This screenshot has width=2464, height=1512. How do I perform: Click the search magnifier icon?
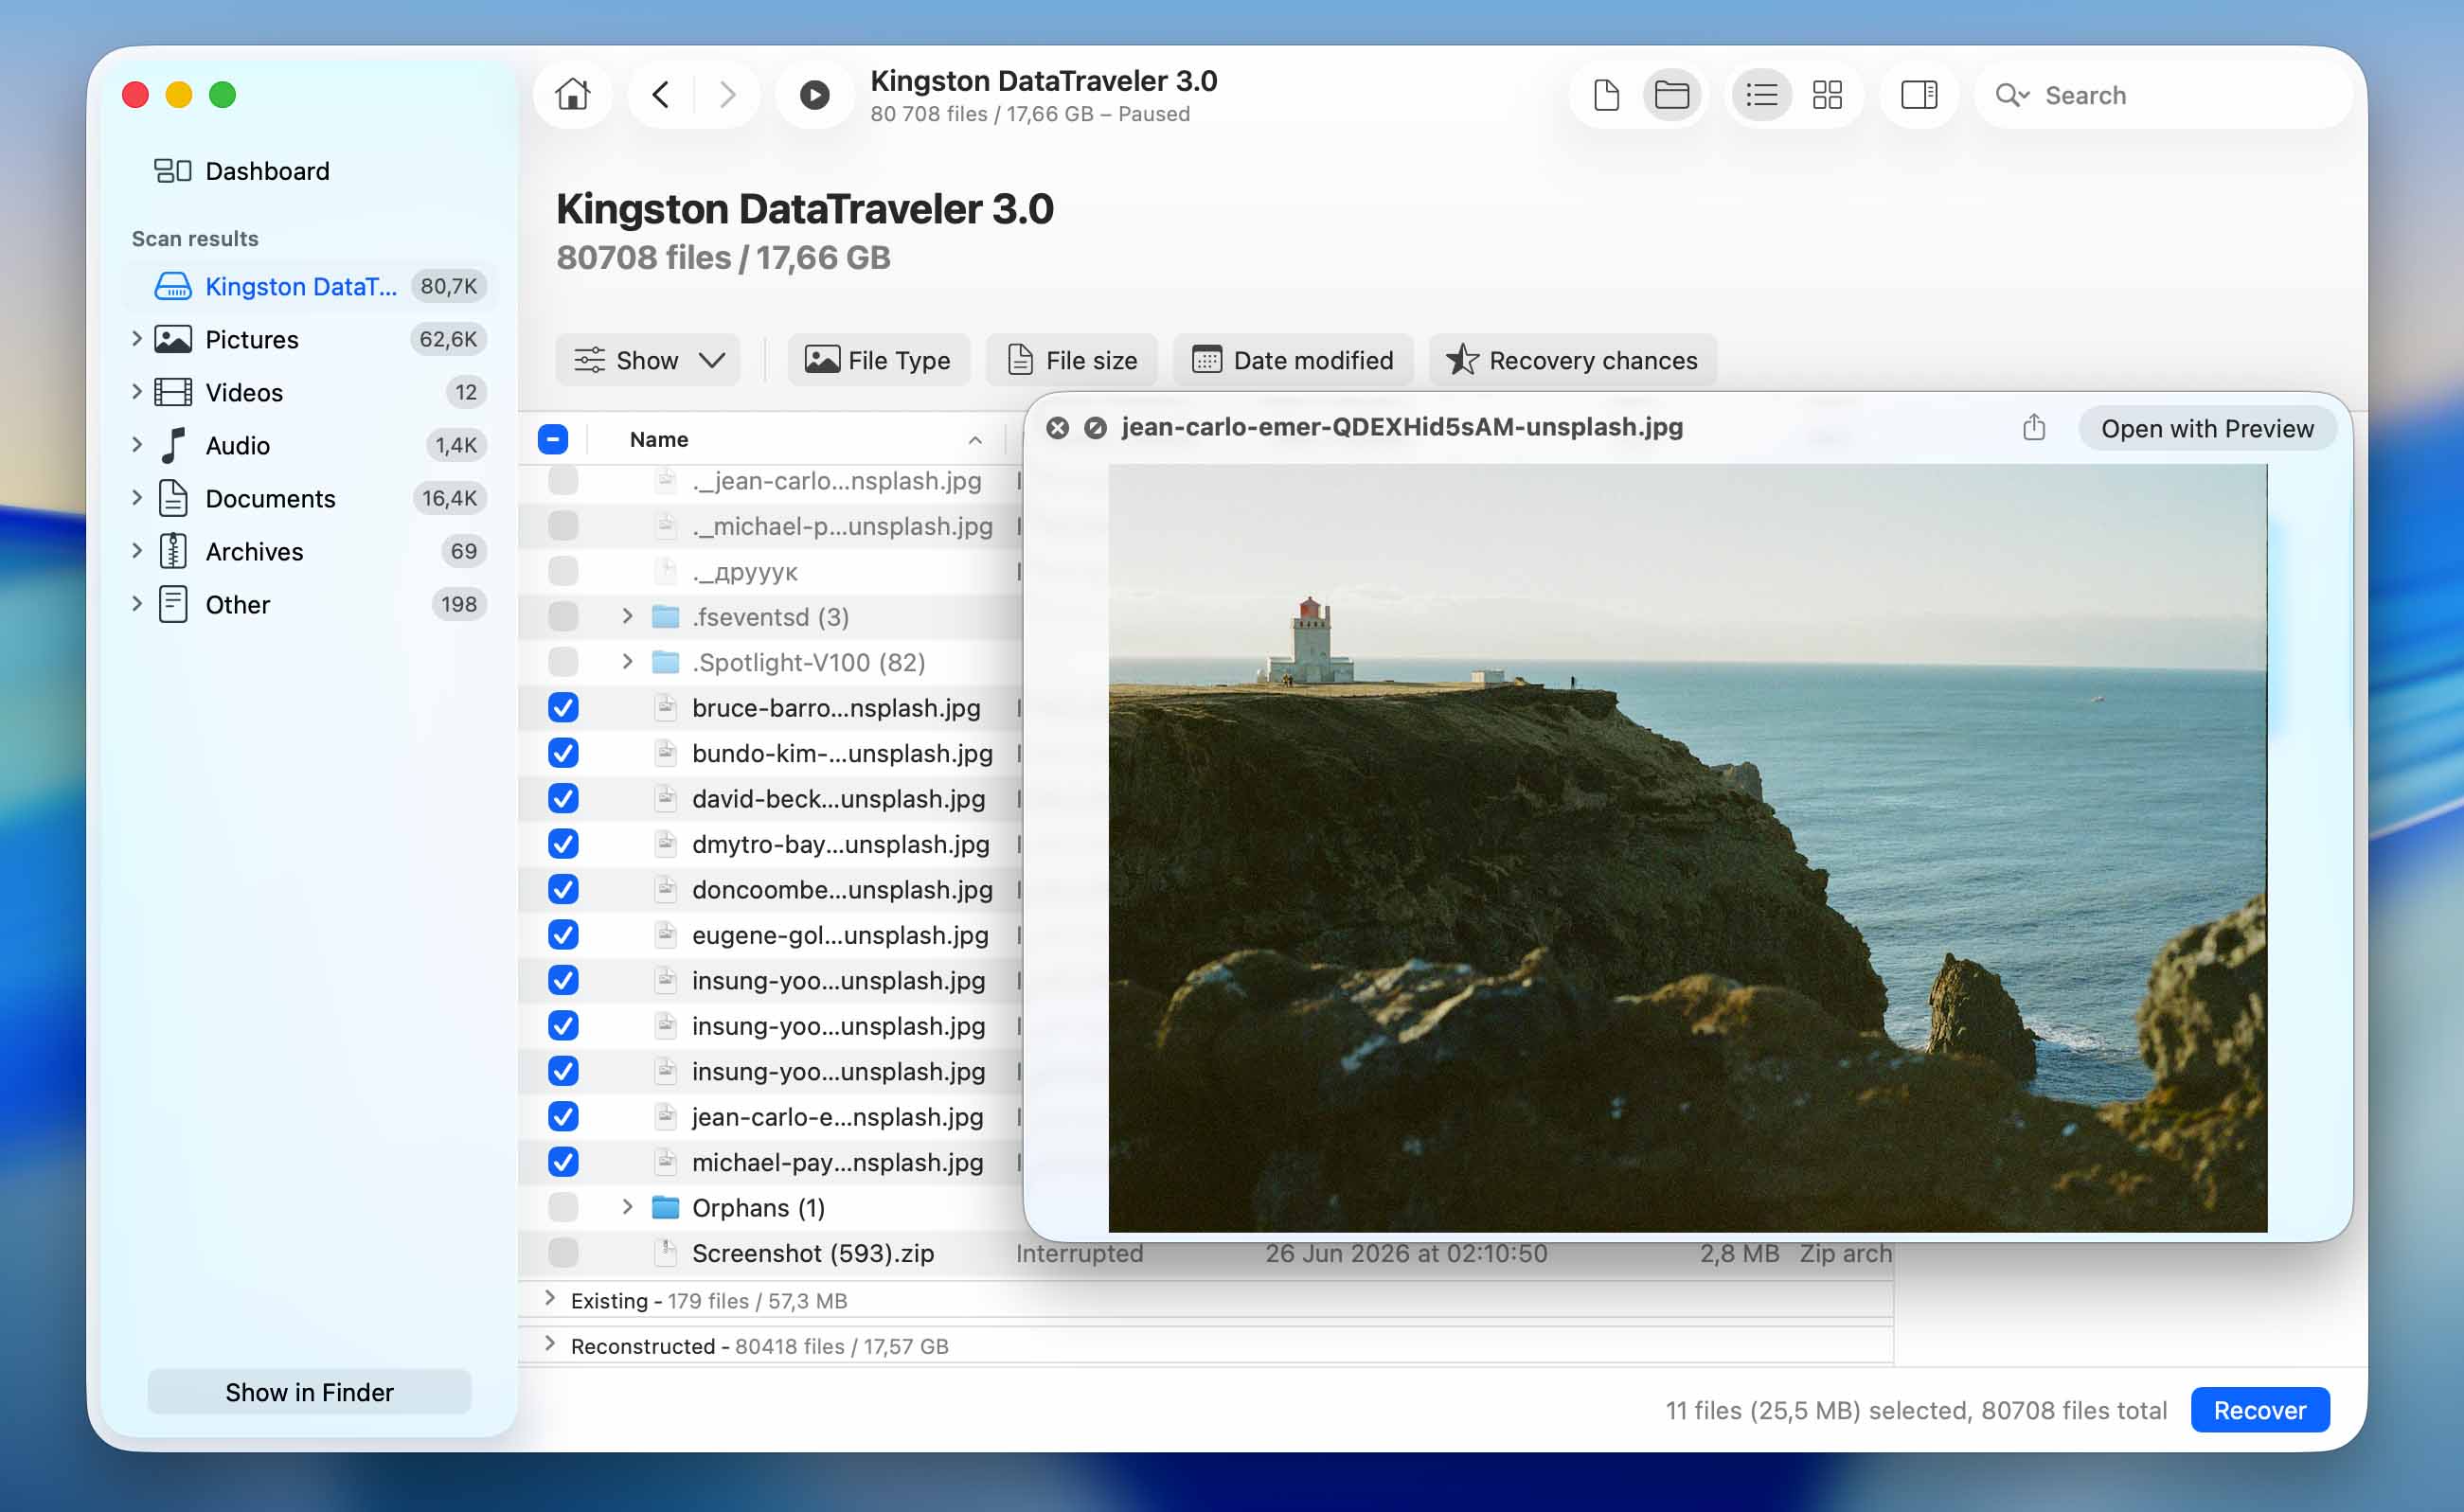pos(2011,95)
